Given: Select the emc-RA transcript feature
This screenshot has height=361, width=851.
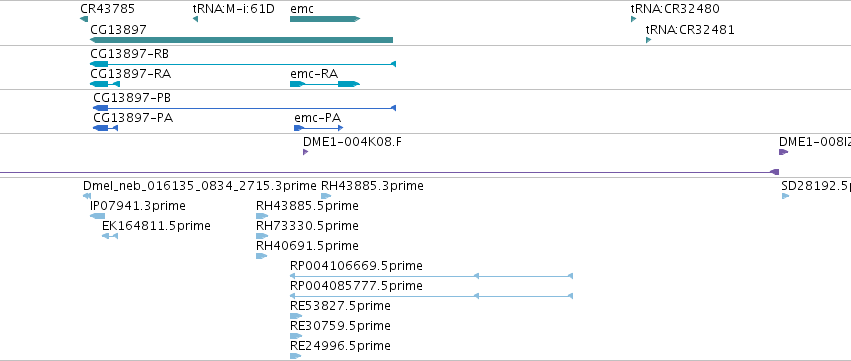Looking at the screenshot, I should pyautogui.click(x=325, y=84).
